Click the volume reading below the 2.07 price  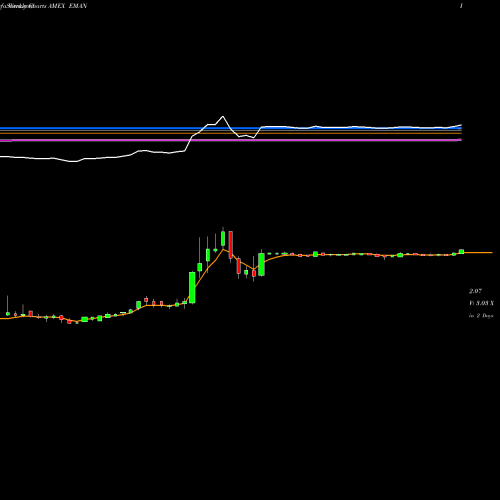(x=481, y=303)
